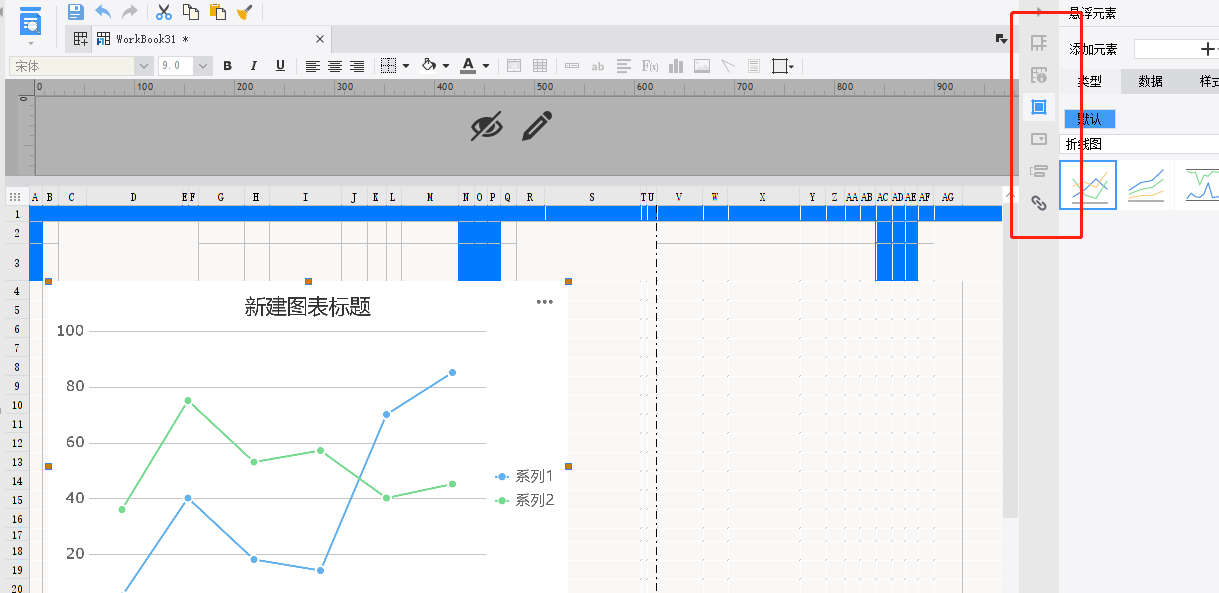Insert rich text with the lines icon
This screenshot has width=1219, height=593.
[624, 66]
